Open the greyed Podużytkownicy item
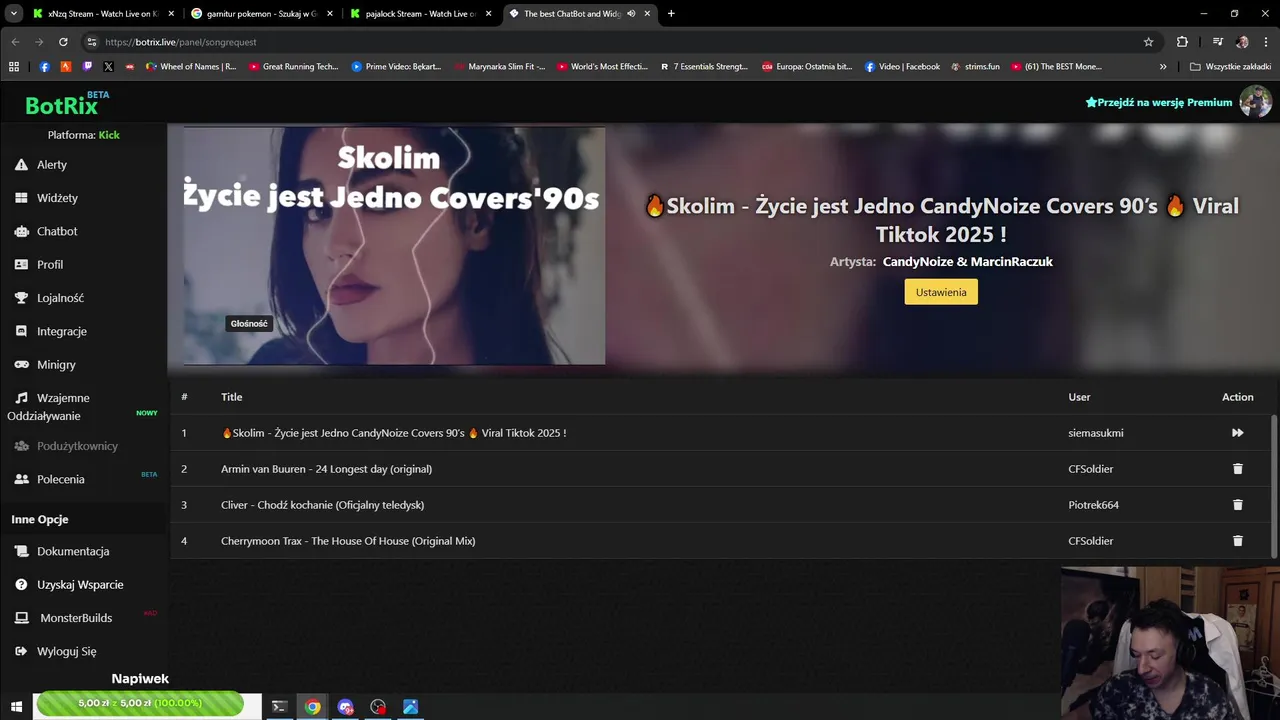 [66, 446]
